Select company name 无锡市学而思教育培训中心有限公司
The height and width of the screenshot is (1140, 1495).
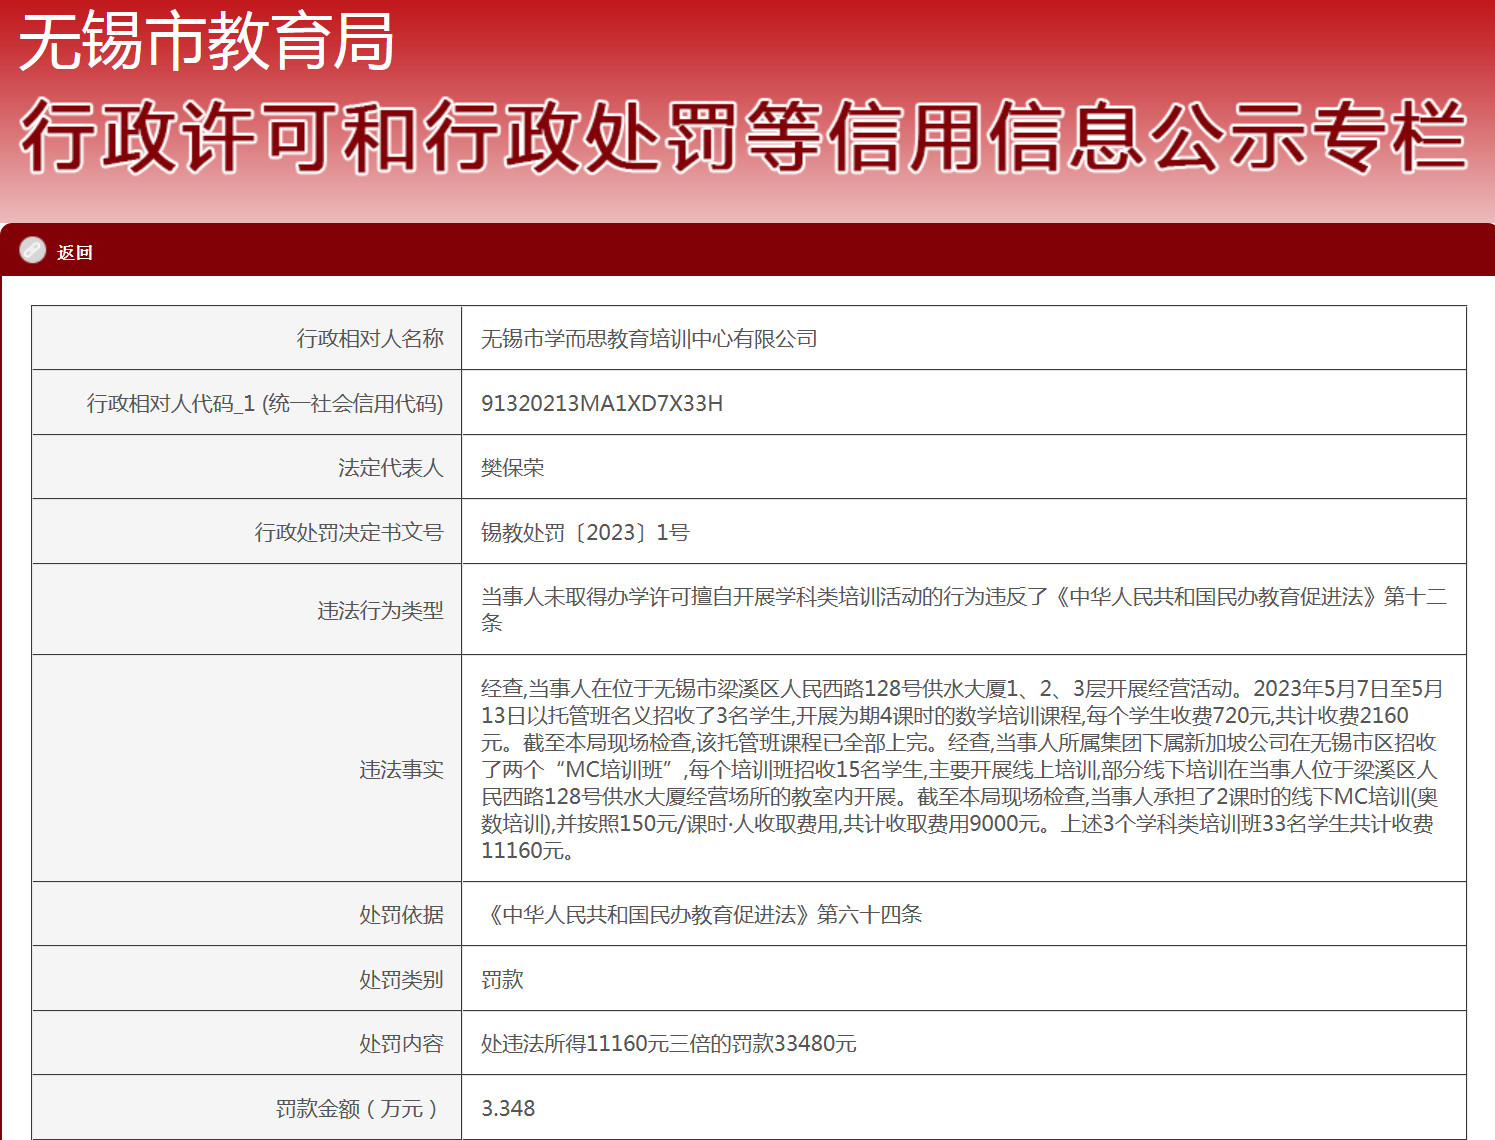(x=649, y=339)
